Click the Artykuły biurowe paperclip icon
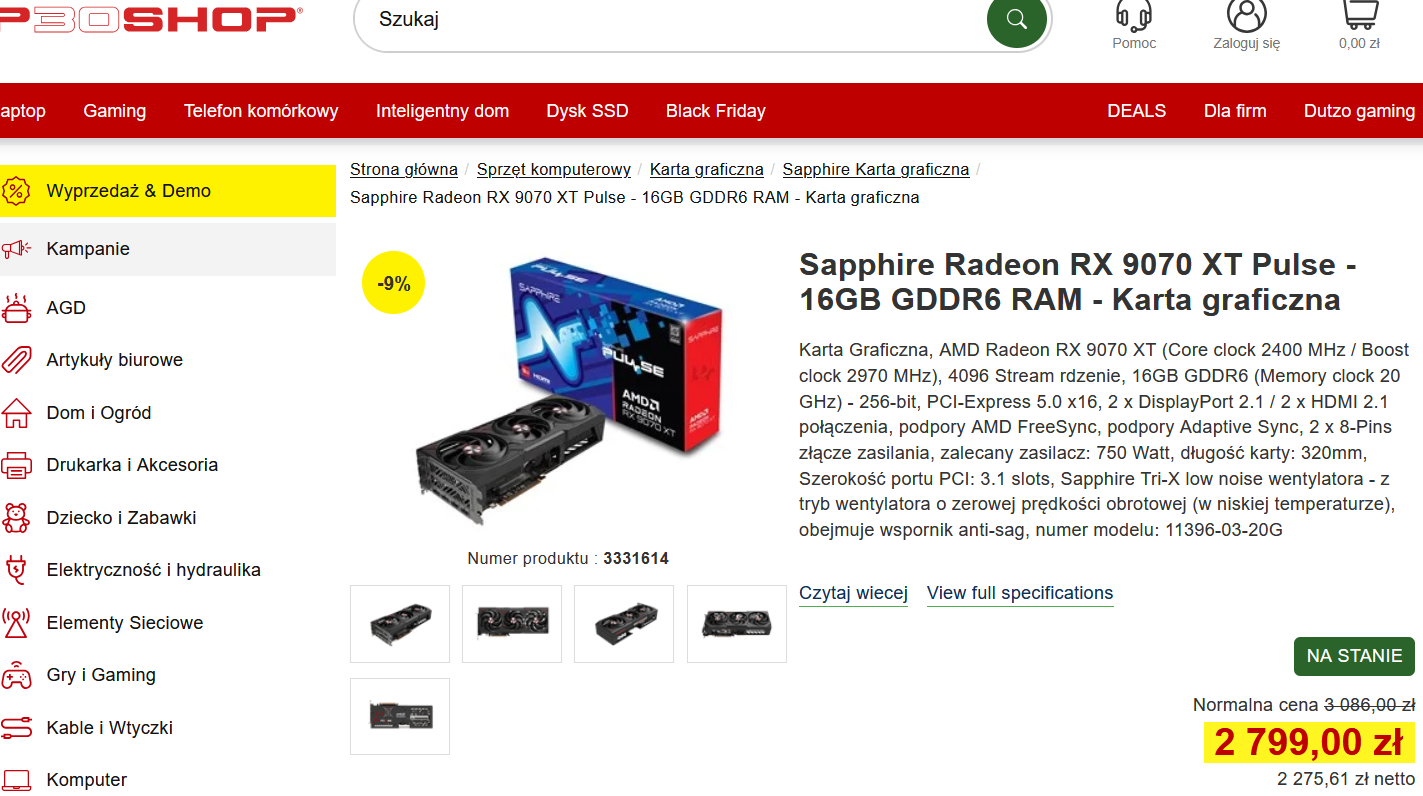Viewport: 1423px width, 796px height. (x=17, y=360)
